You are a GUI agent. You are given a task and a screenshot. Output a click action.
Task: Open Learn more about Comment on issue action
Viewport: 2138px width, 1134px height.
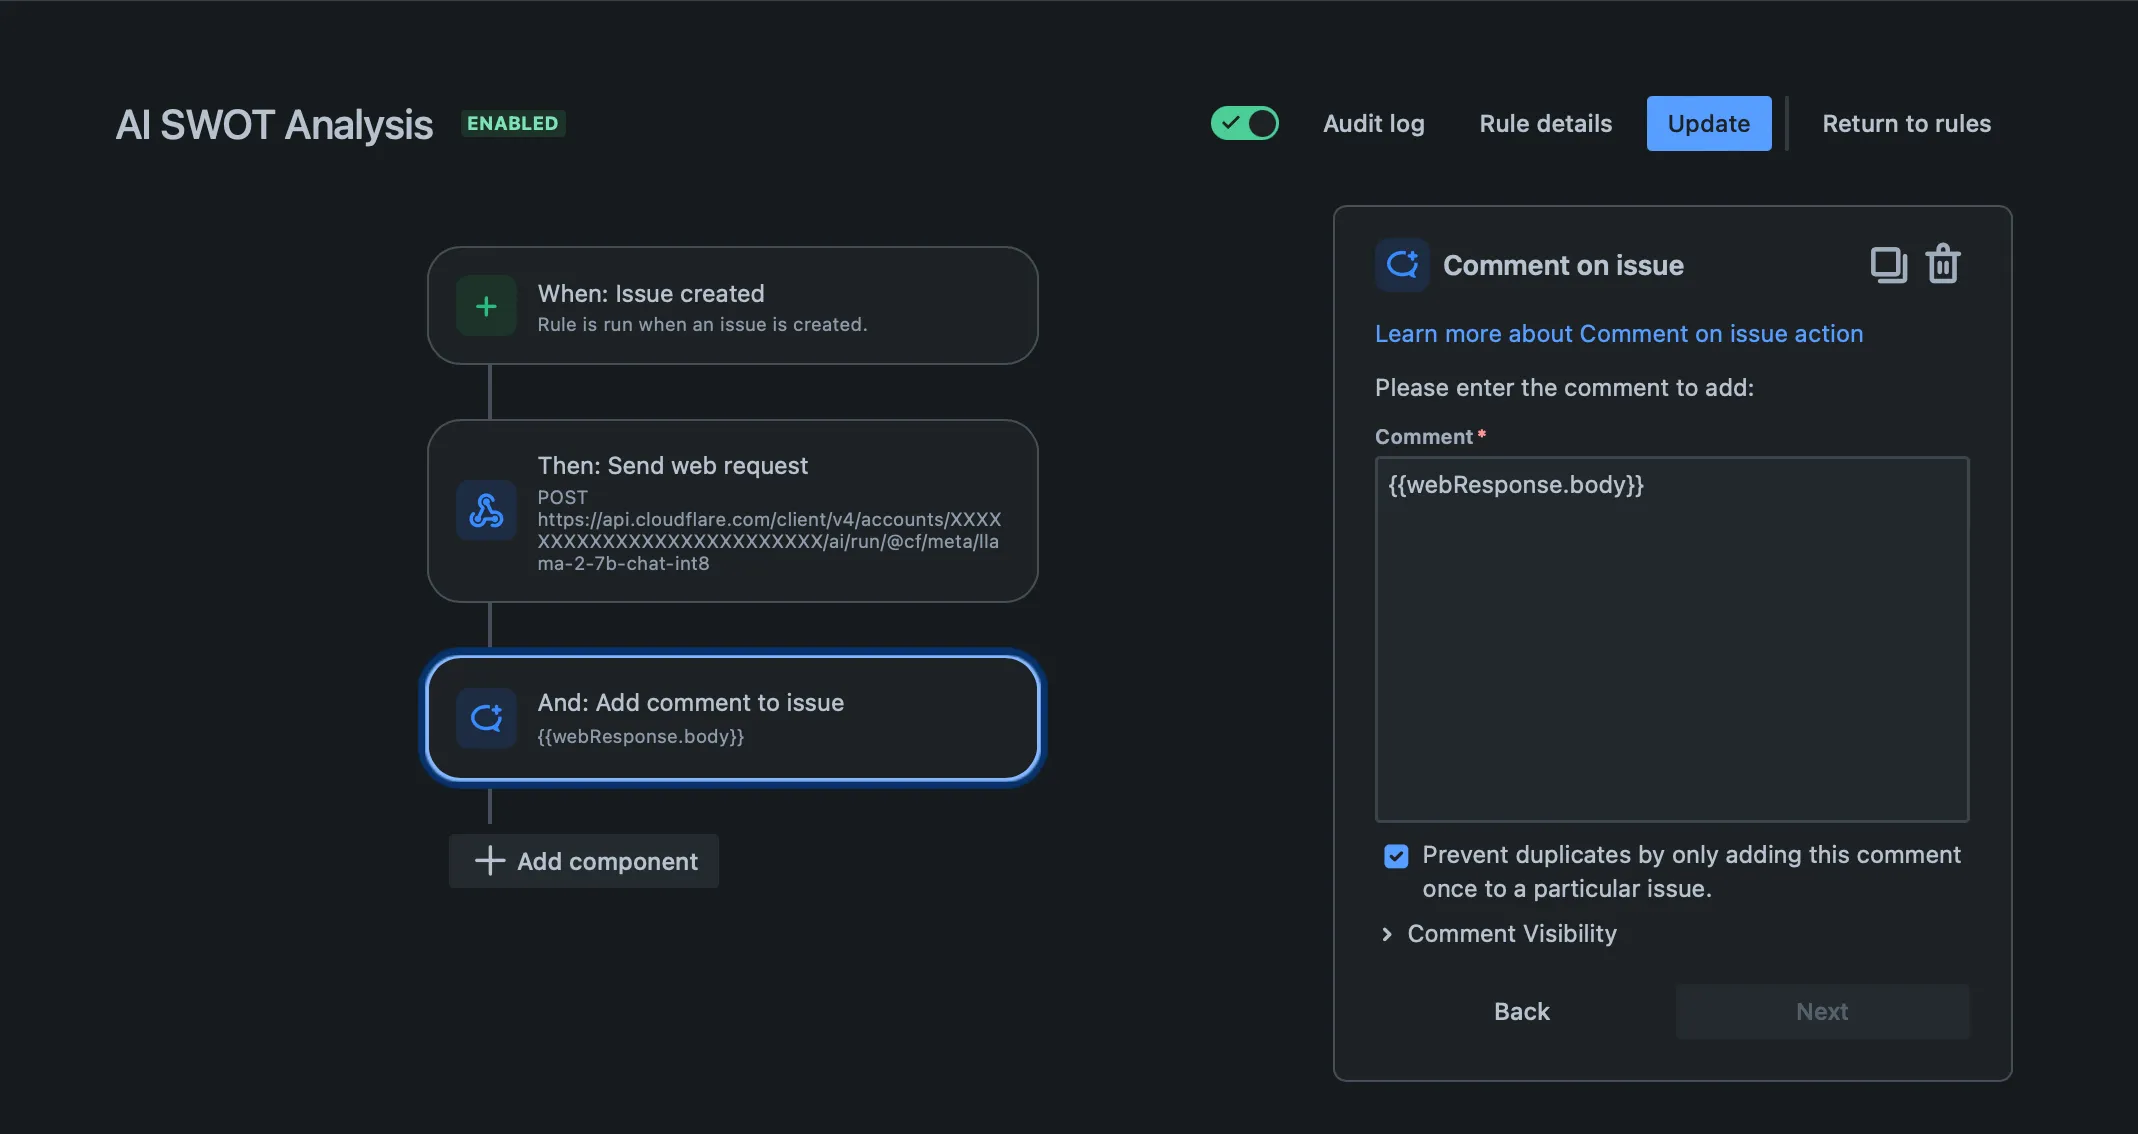1618,333
